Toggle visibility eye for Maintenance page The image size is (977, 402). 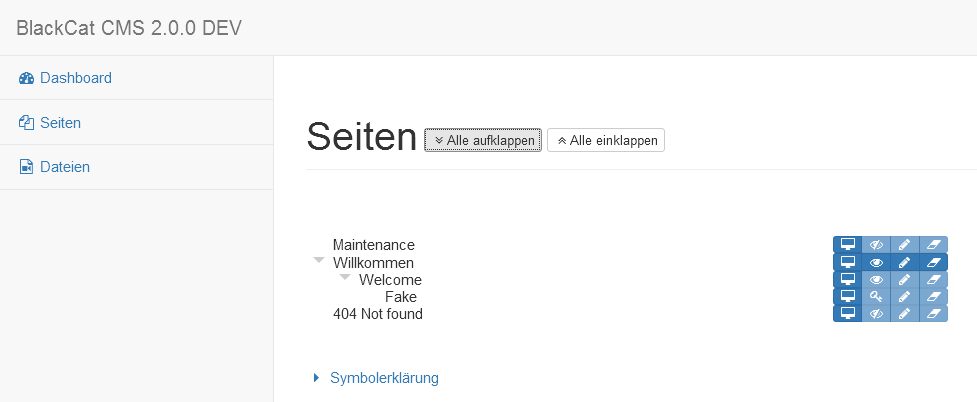tap(876, 245)
